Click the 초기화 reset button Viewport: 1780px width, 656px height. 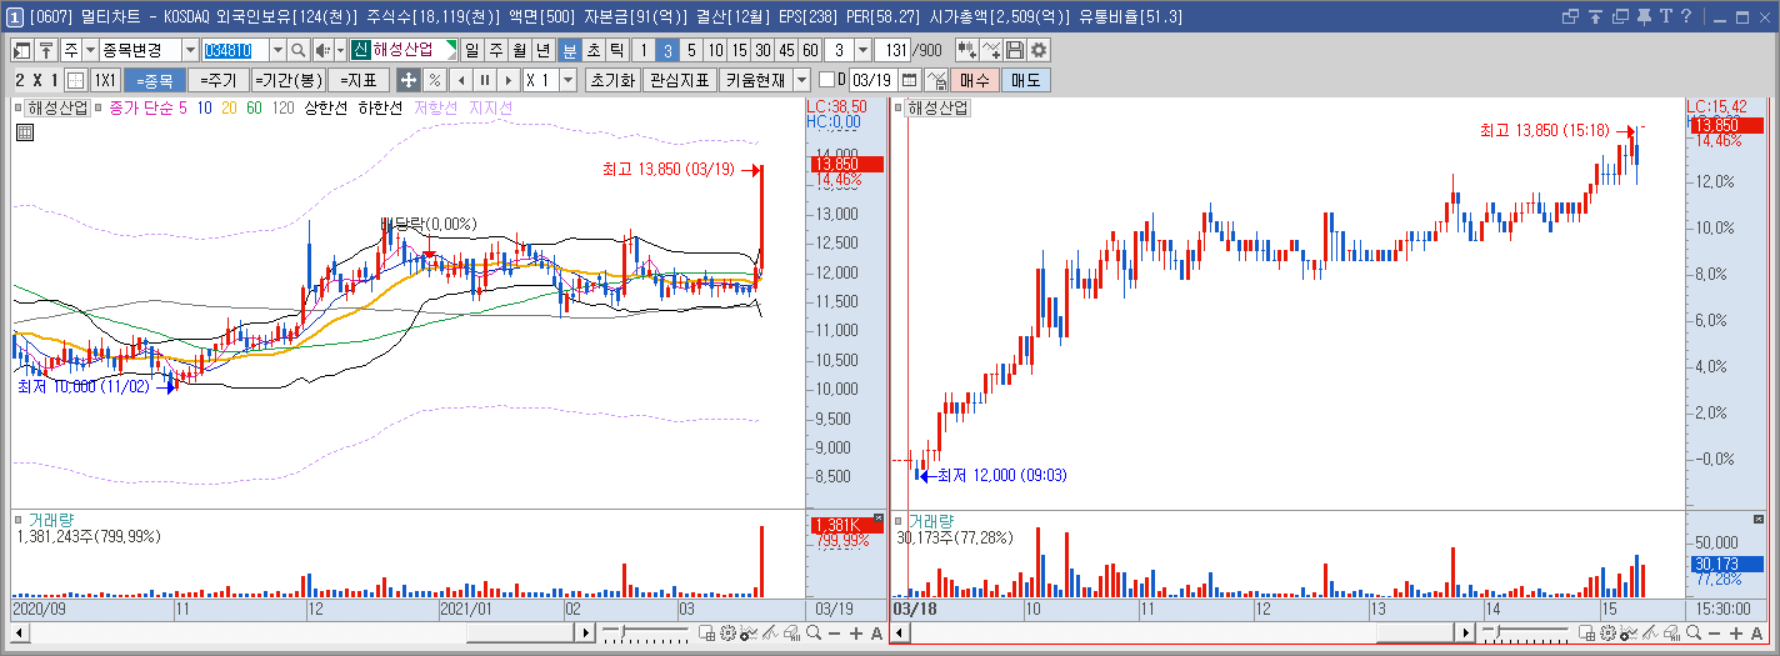(x=612, y=80)
